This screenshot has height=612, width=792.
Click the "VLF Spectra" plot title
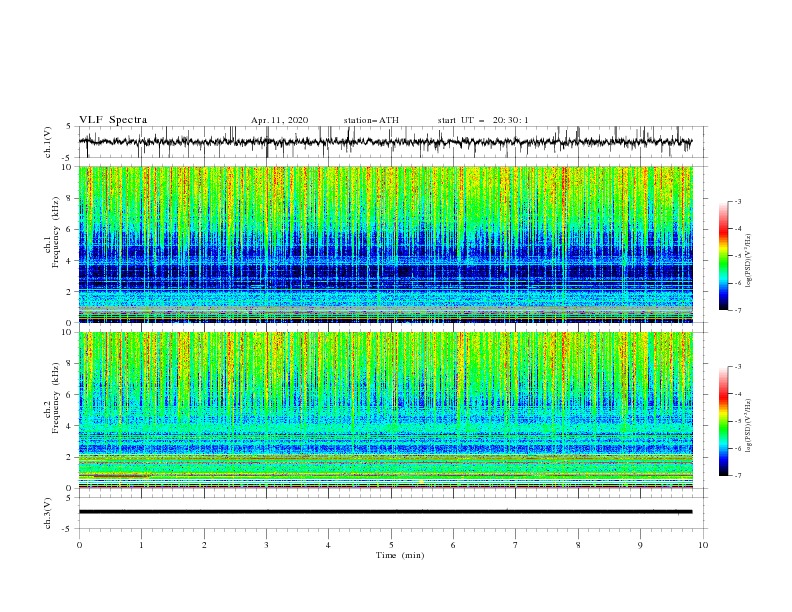point(113,120)
